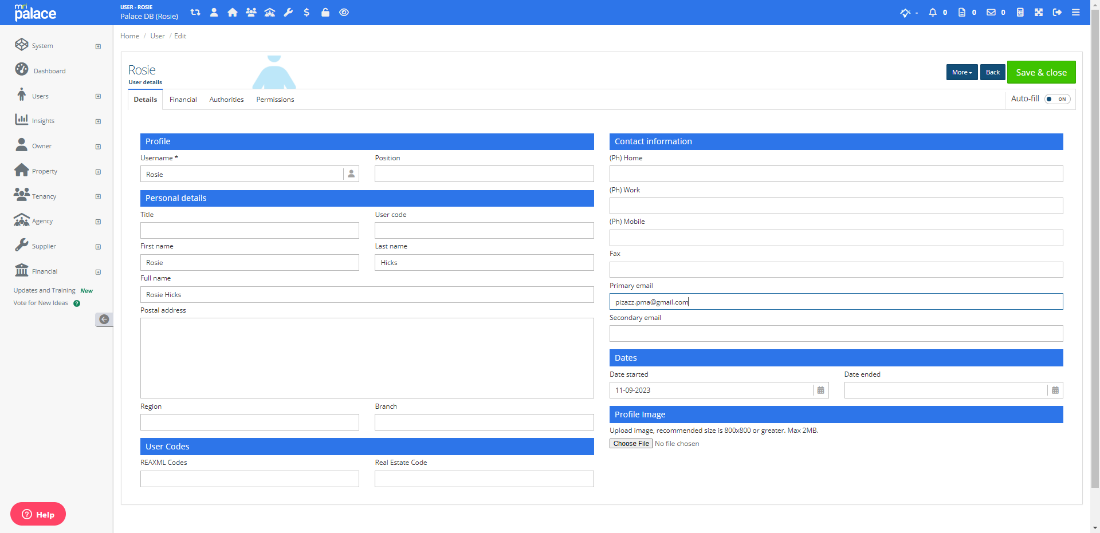The width and height of the screenshot is (1100, 533).
Task: Open the Vote for New Ideas link
Action: (x=41, y=304)
